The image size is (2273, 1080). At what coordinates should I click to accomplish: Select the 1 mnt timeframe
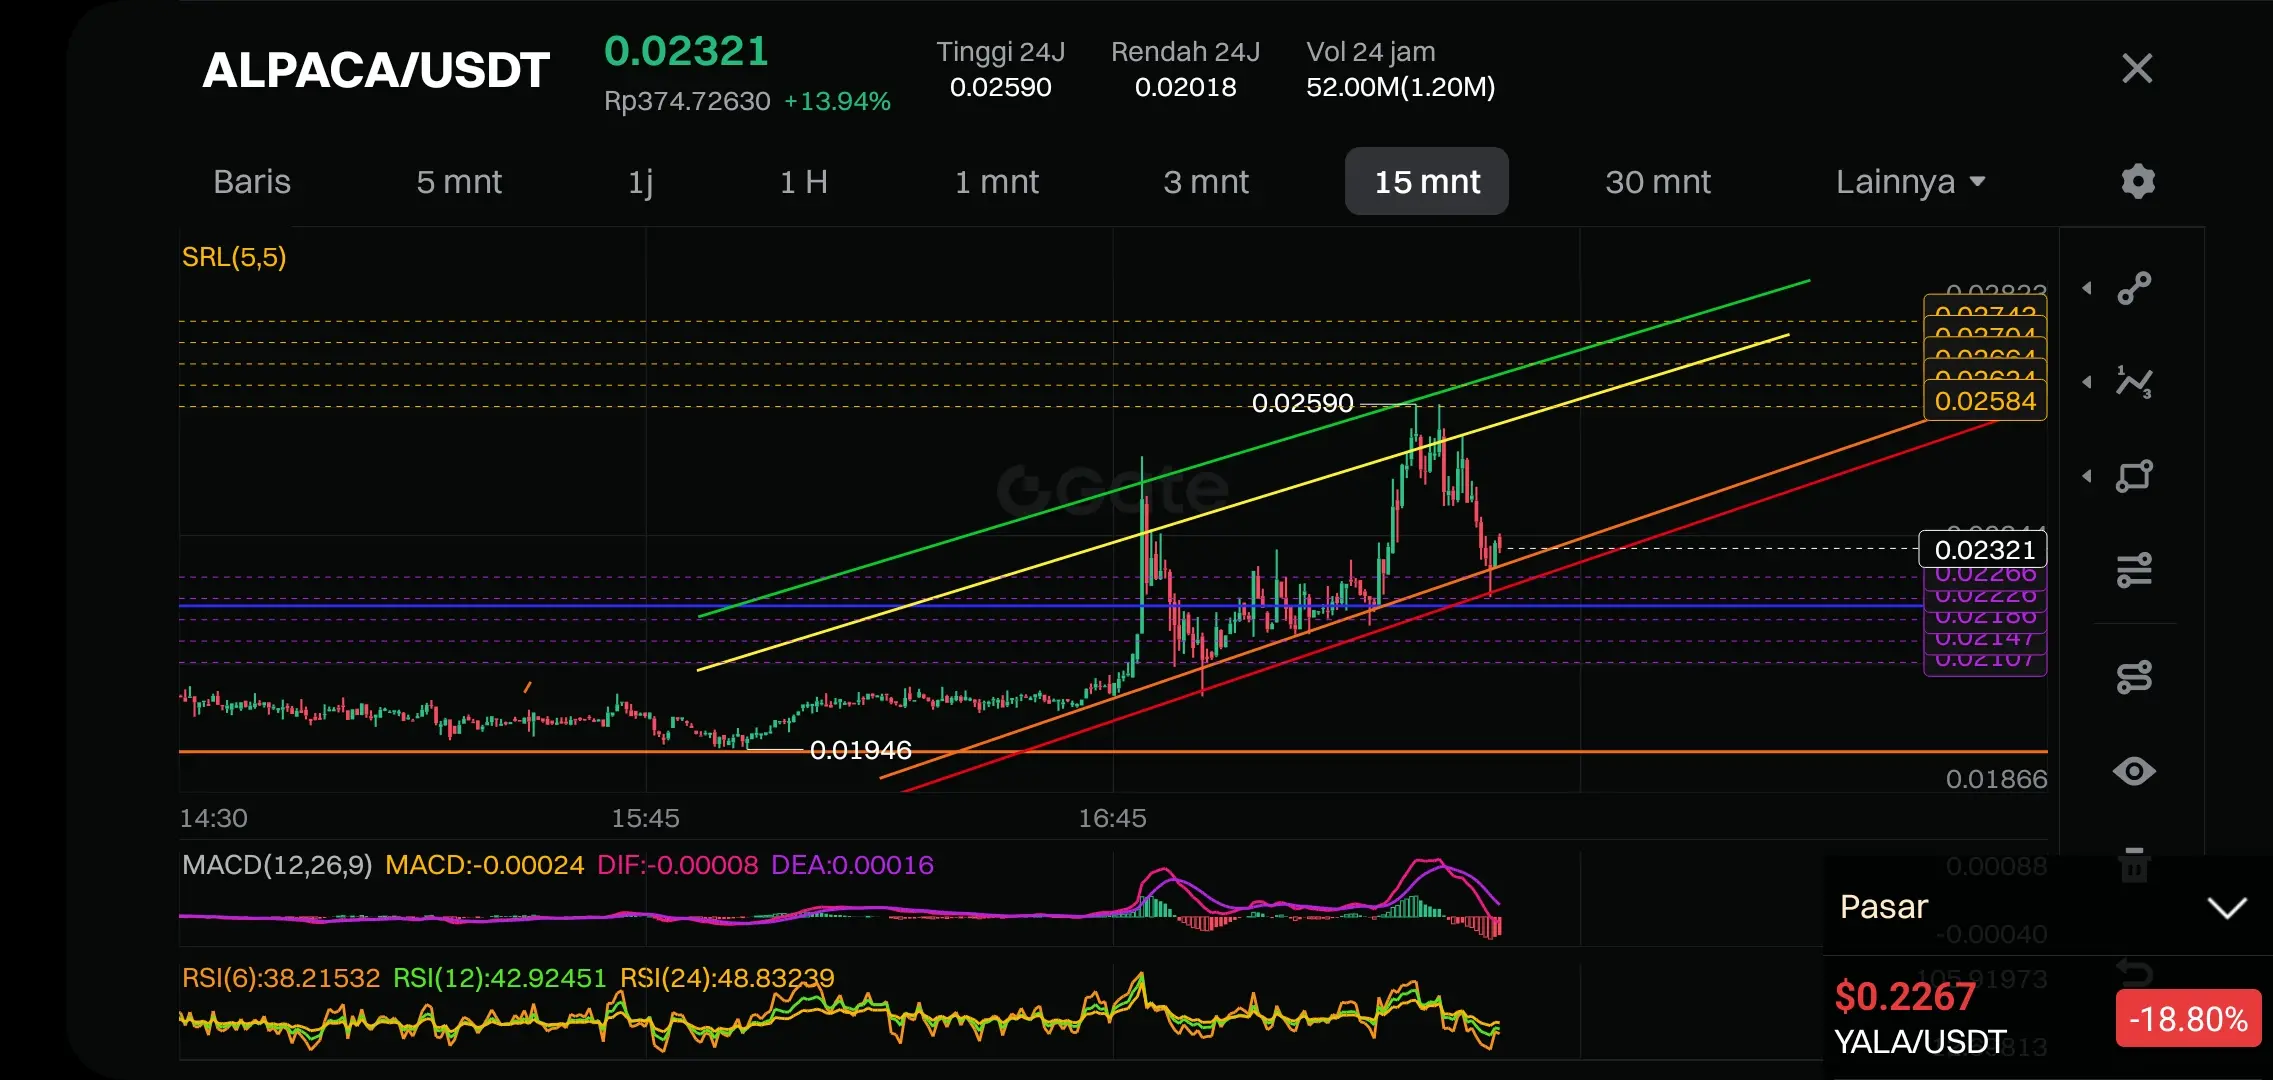pos(997,182)
